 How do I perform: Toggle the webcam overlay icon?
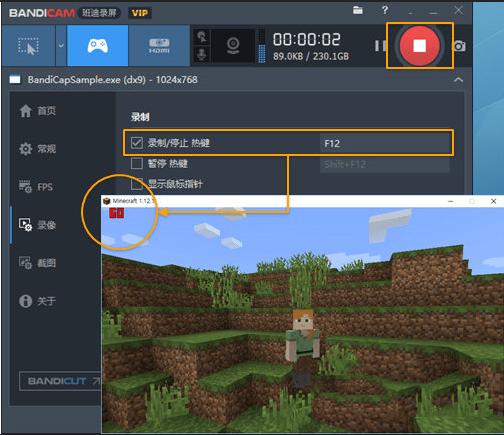pyautogui.click(x=233, y=46)
